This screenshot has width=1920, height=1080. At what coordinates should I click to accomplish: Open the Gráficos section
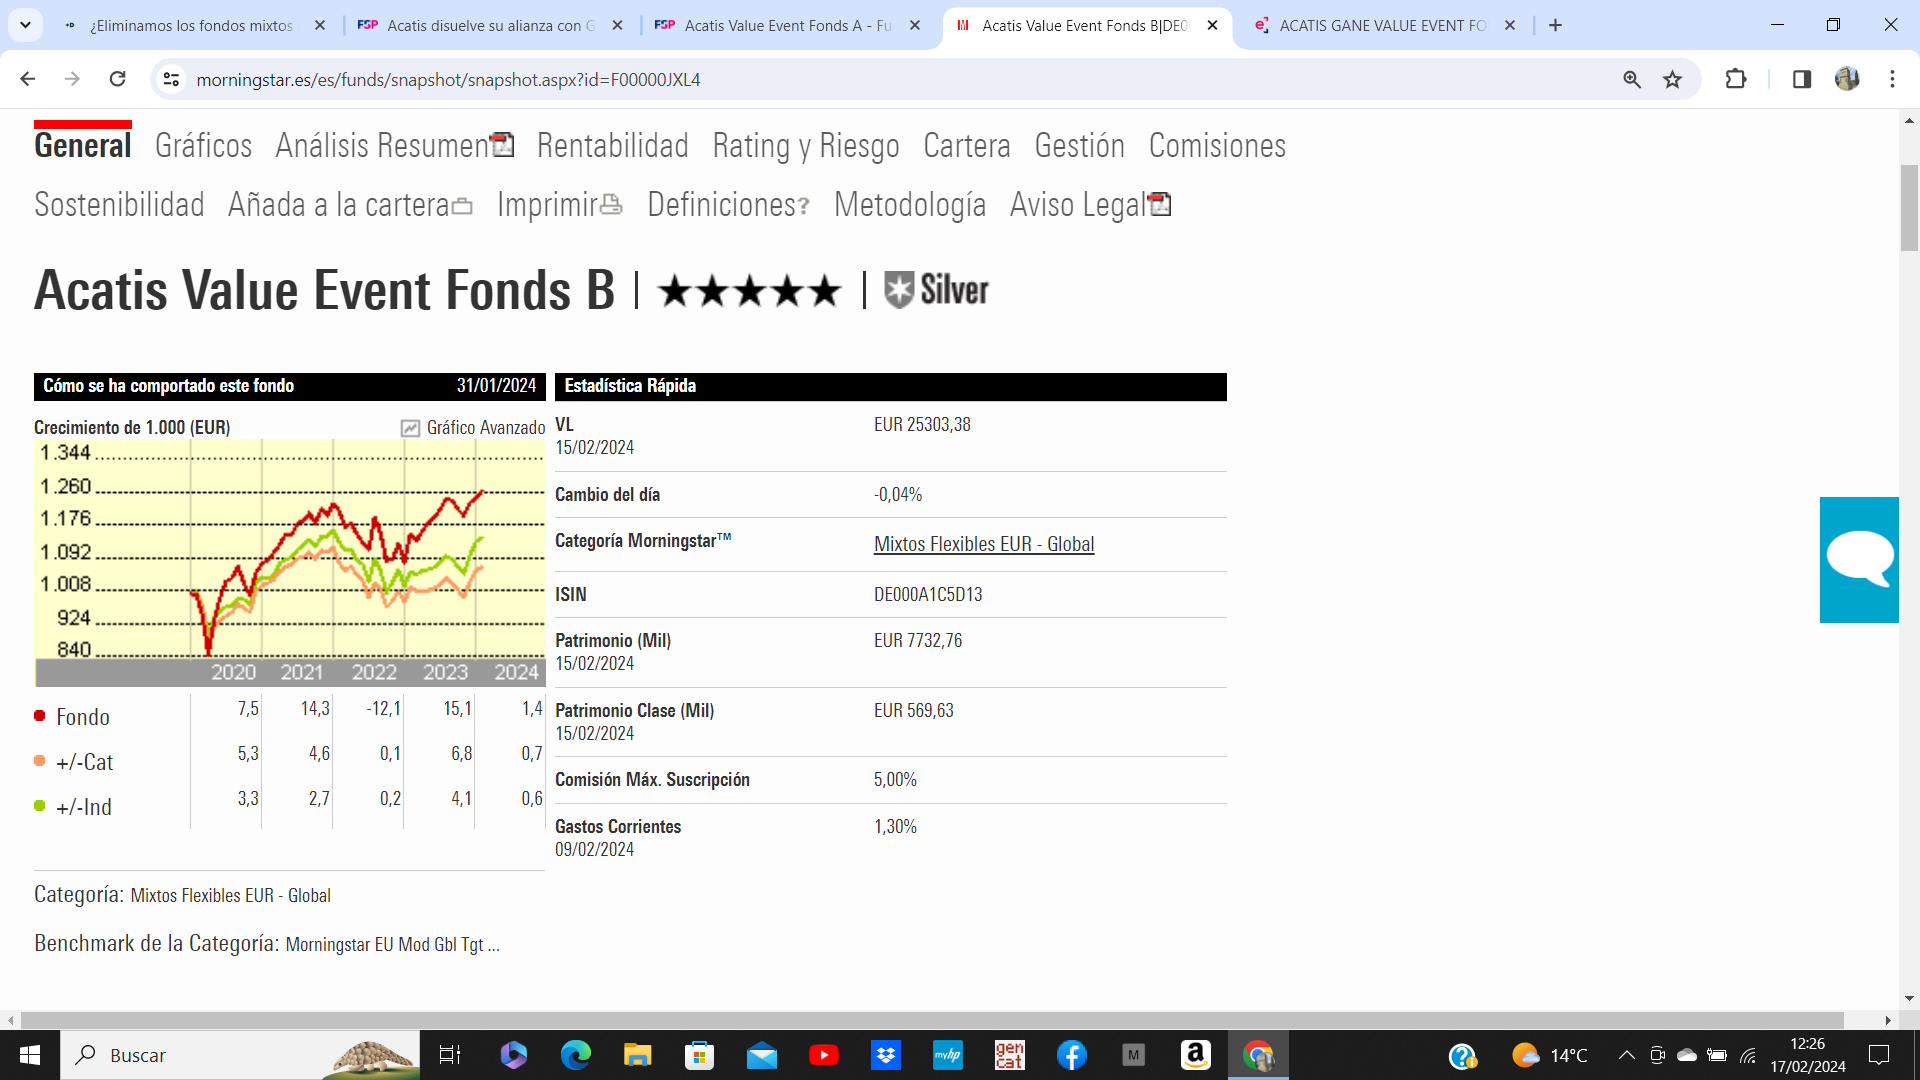click(x=203, y=146)
